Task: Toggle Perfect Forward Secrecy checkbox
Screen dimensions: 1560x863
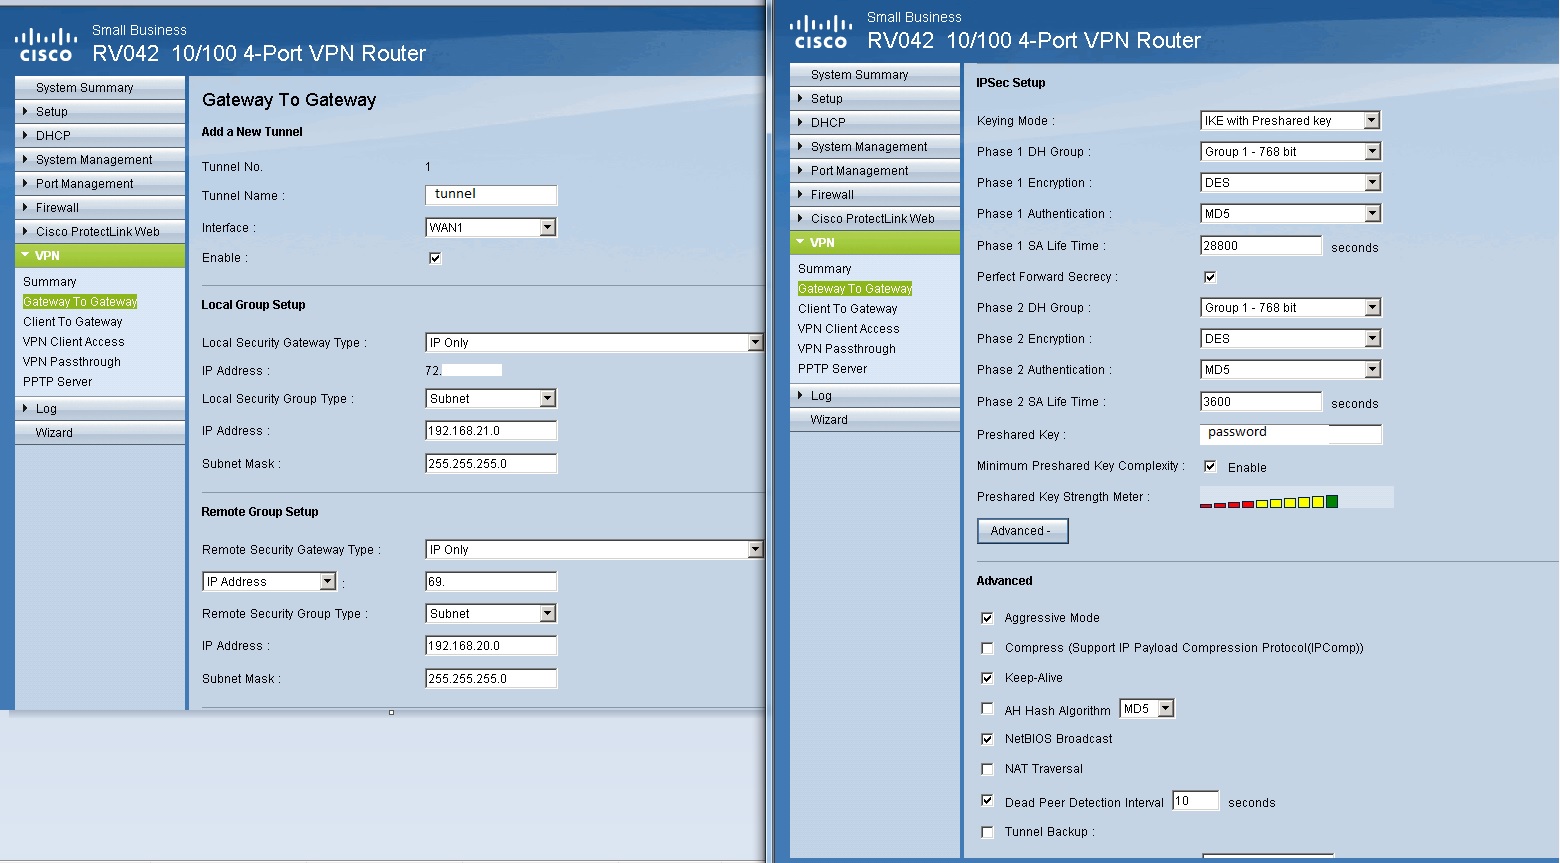Action: pyautogui.click(x=1210, y=277)
